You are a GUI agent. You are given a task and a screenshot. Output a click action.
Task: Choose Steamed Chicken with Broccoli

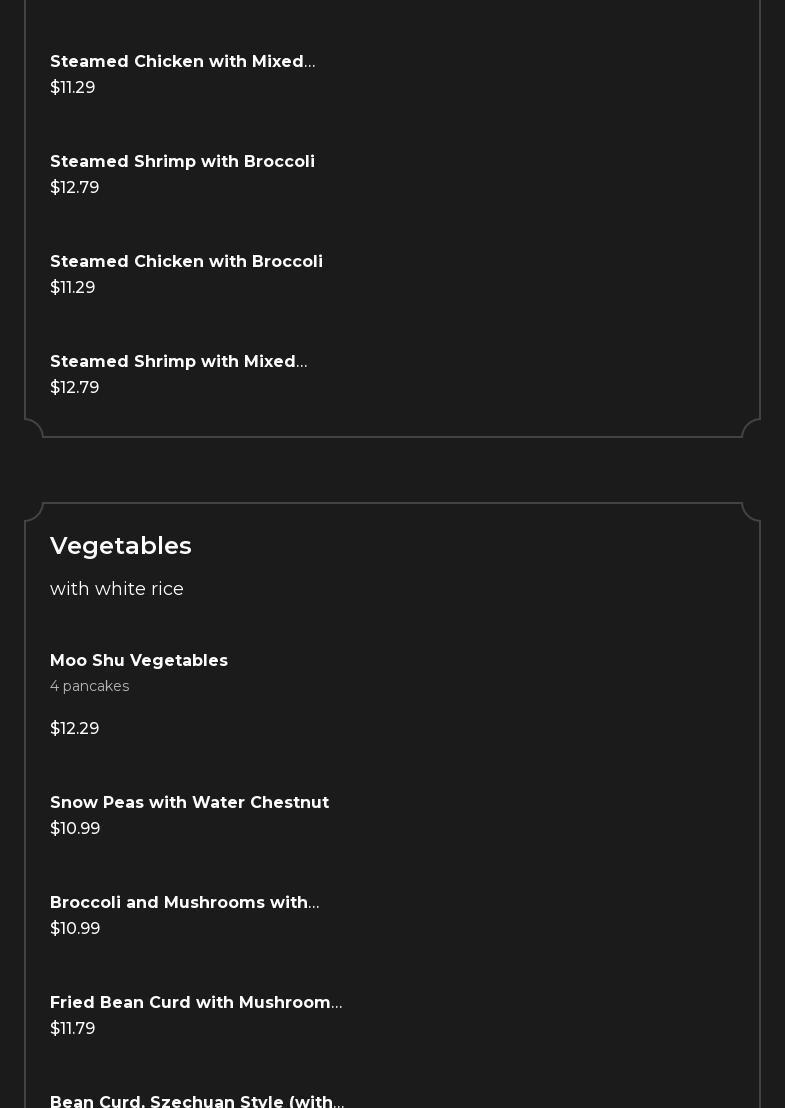tap(186, 262)
